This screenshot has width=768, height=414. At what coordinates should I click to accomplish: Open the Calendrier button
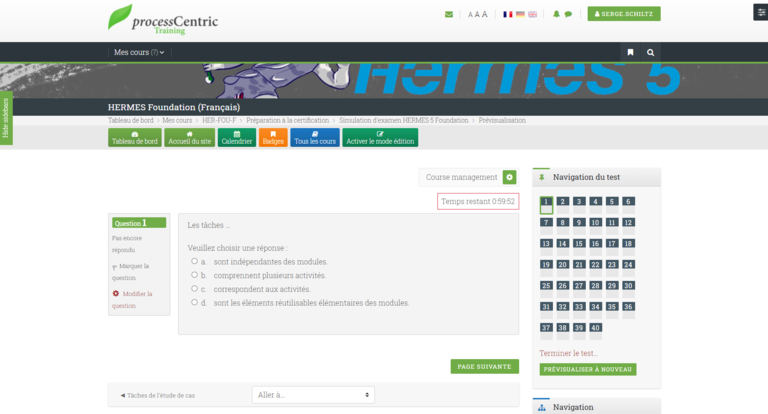237,138
